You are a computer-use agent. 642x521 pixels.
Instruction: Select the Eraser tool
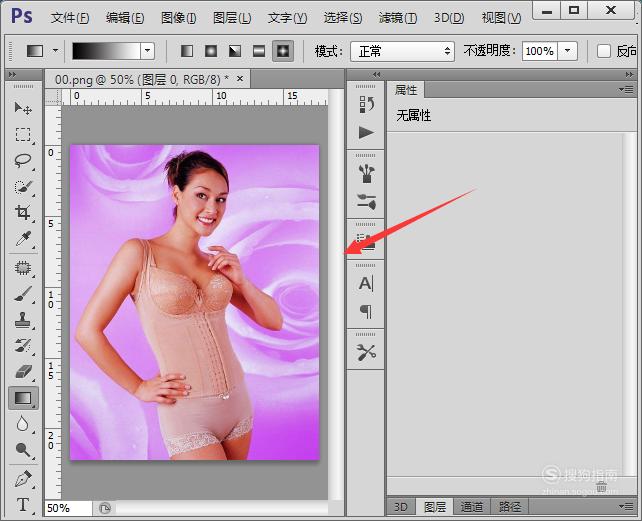[23, 371]
